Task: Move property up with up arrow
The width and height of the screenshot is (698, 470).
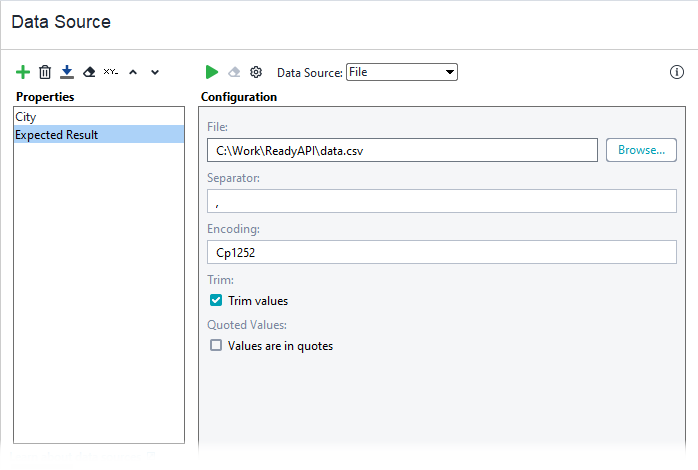Action: (x=133, y=72)
